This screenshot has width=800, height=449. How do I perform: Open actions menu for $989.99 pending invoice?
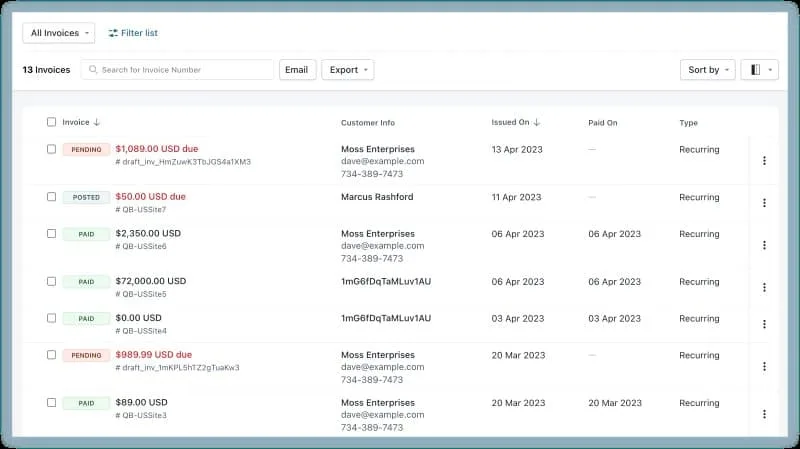coord(764,367)
